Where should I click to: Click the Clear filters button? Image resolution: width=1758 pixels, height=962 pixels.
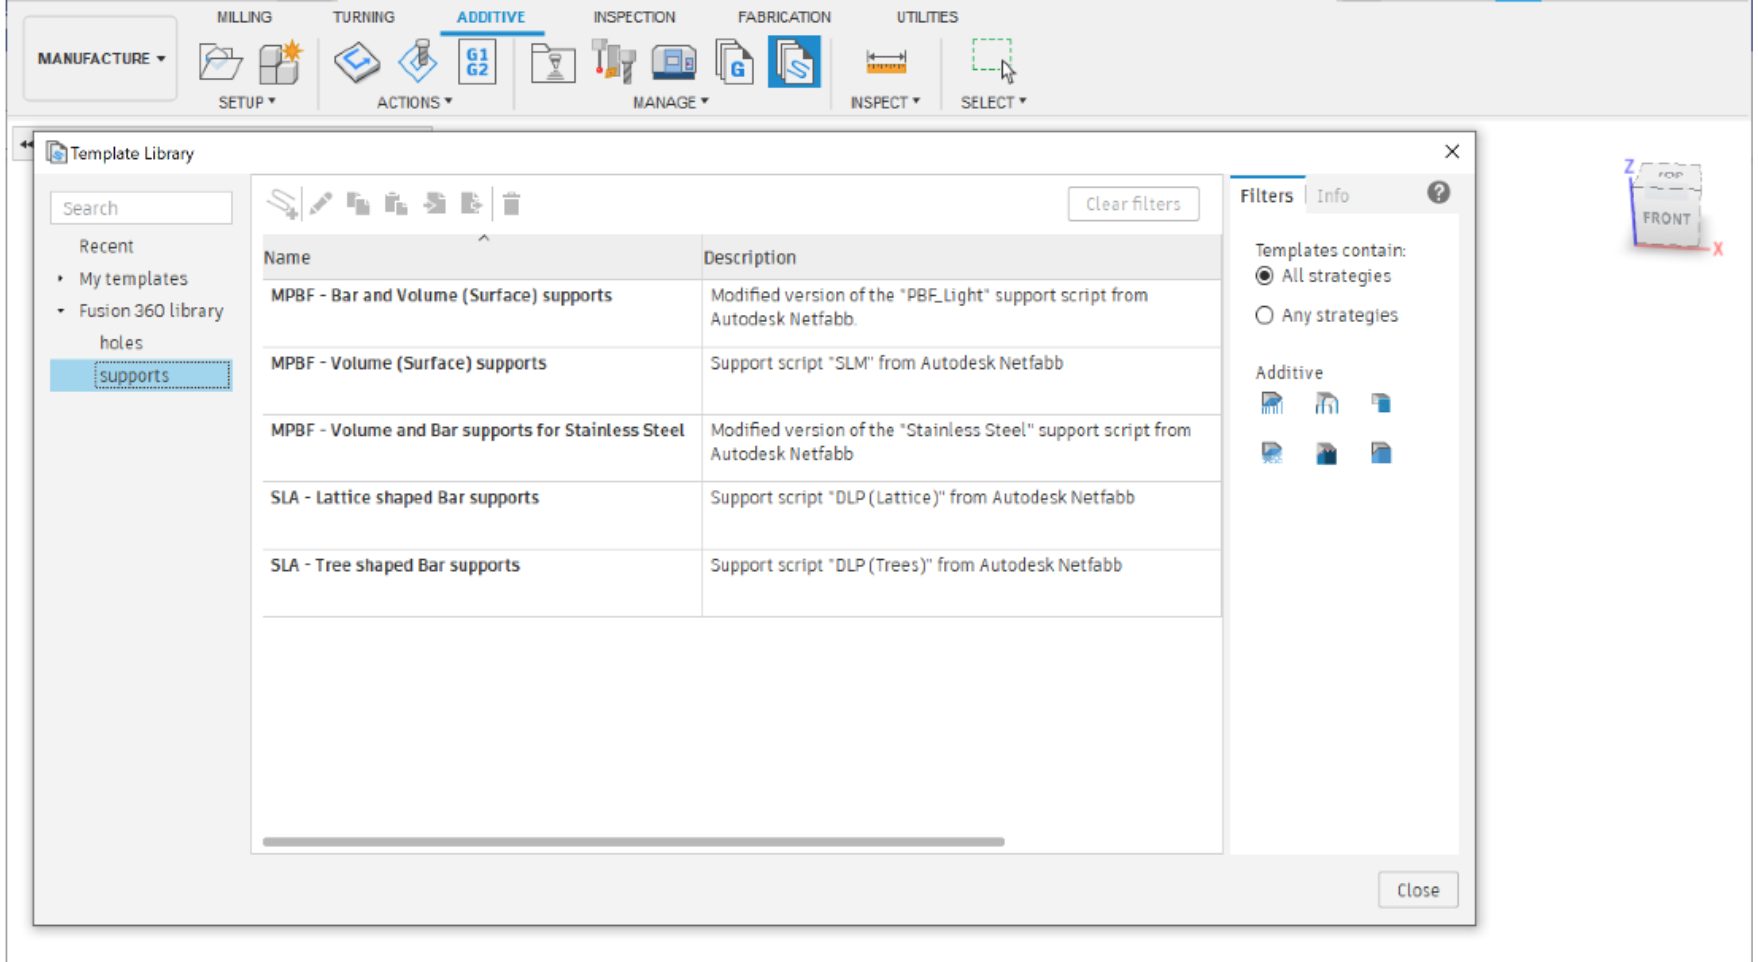(x=1133, y=204)
